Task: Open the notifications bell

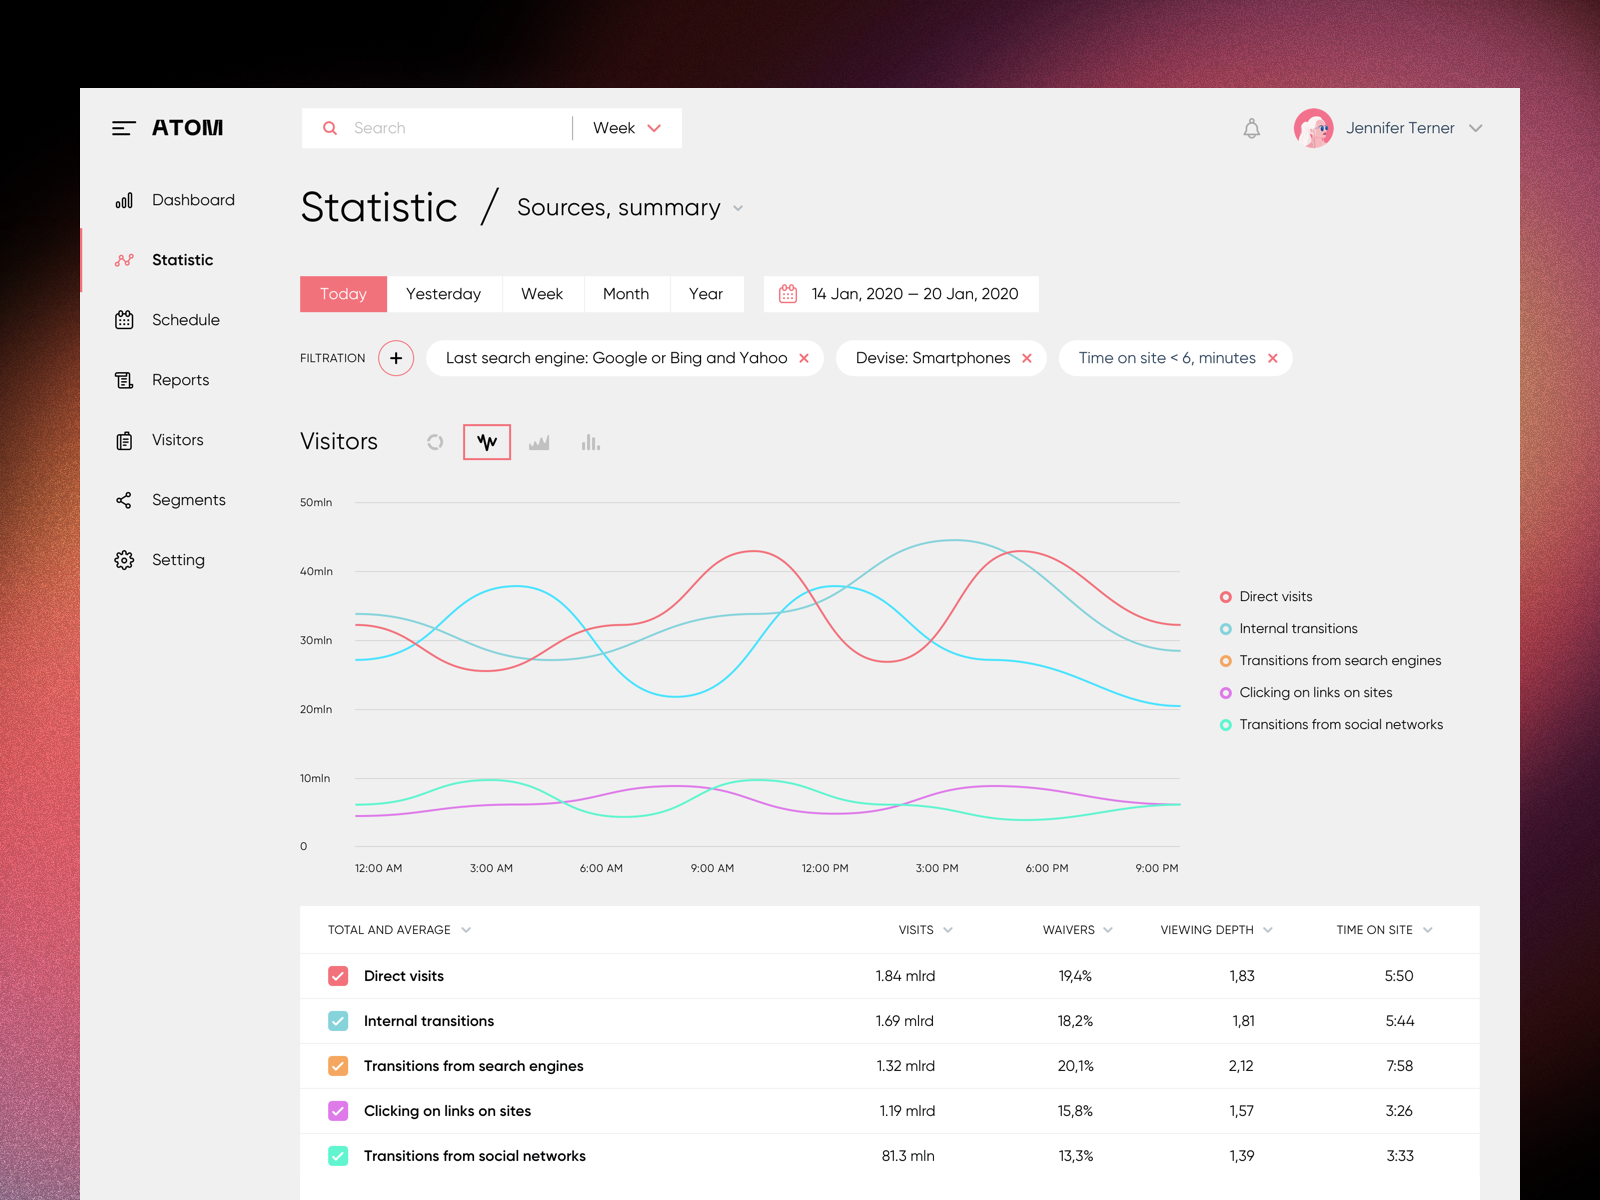Action: 1251,128
